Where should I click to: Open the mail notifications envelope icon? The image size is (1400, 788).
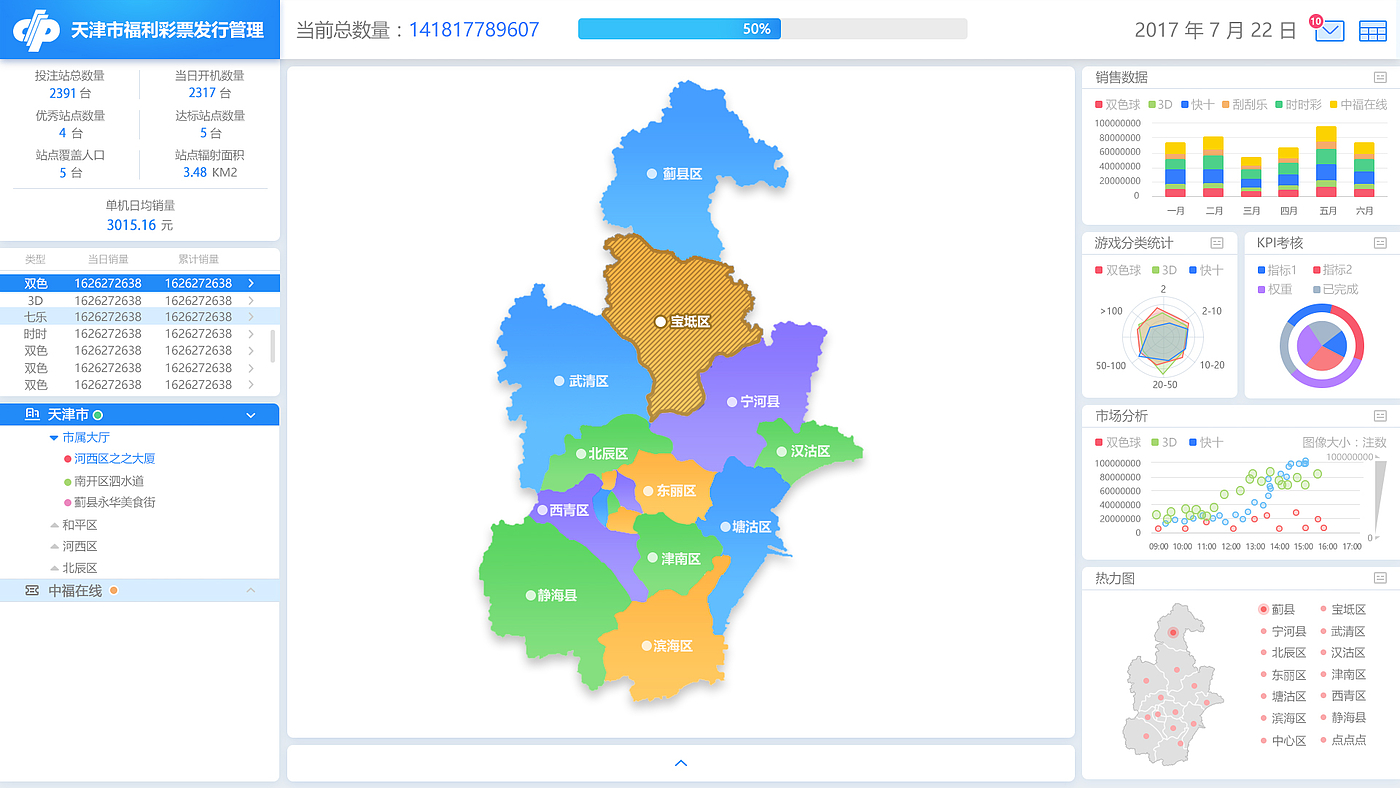coord(1329,31)
